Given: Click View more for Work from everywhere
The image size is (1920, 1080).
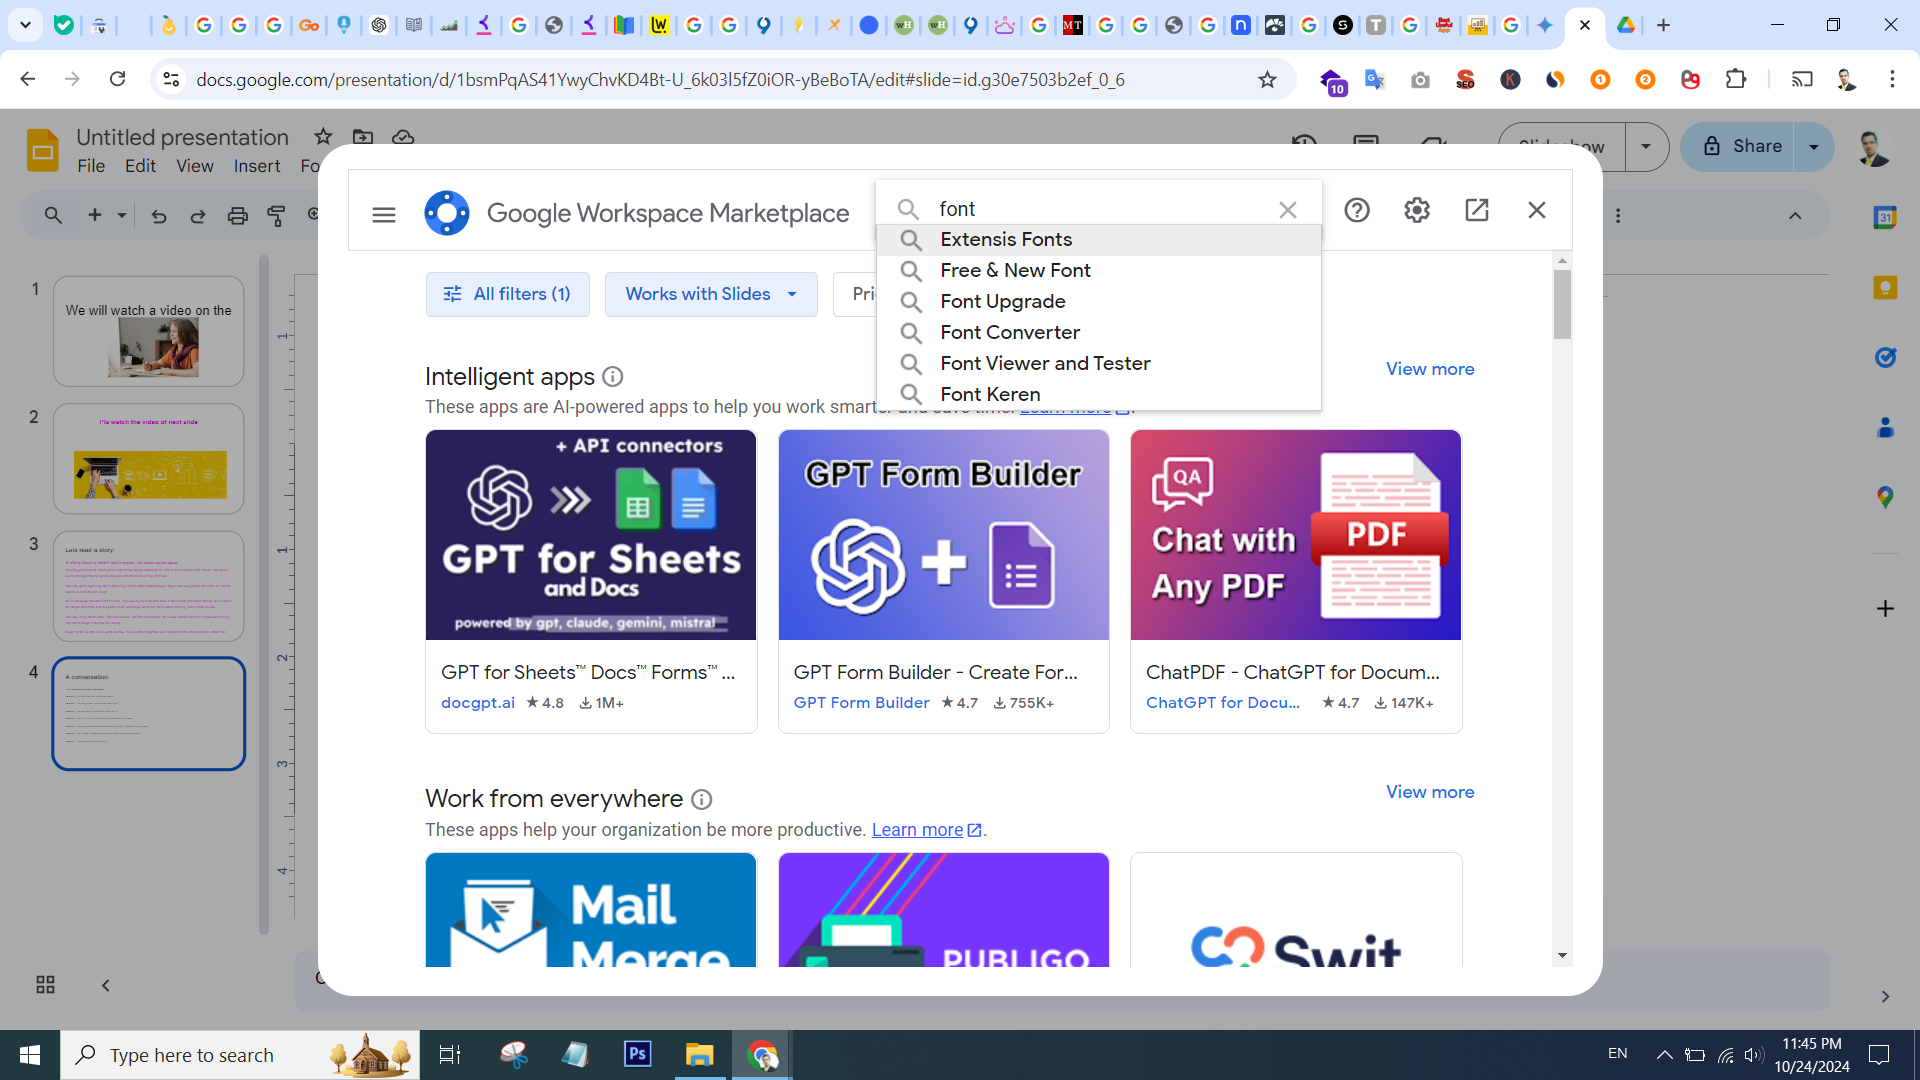Looking at the screenshot, I should (1430, 792).
